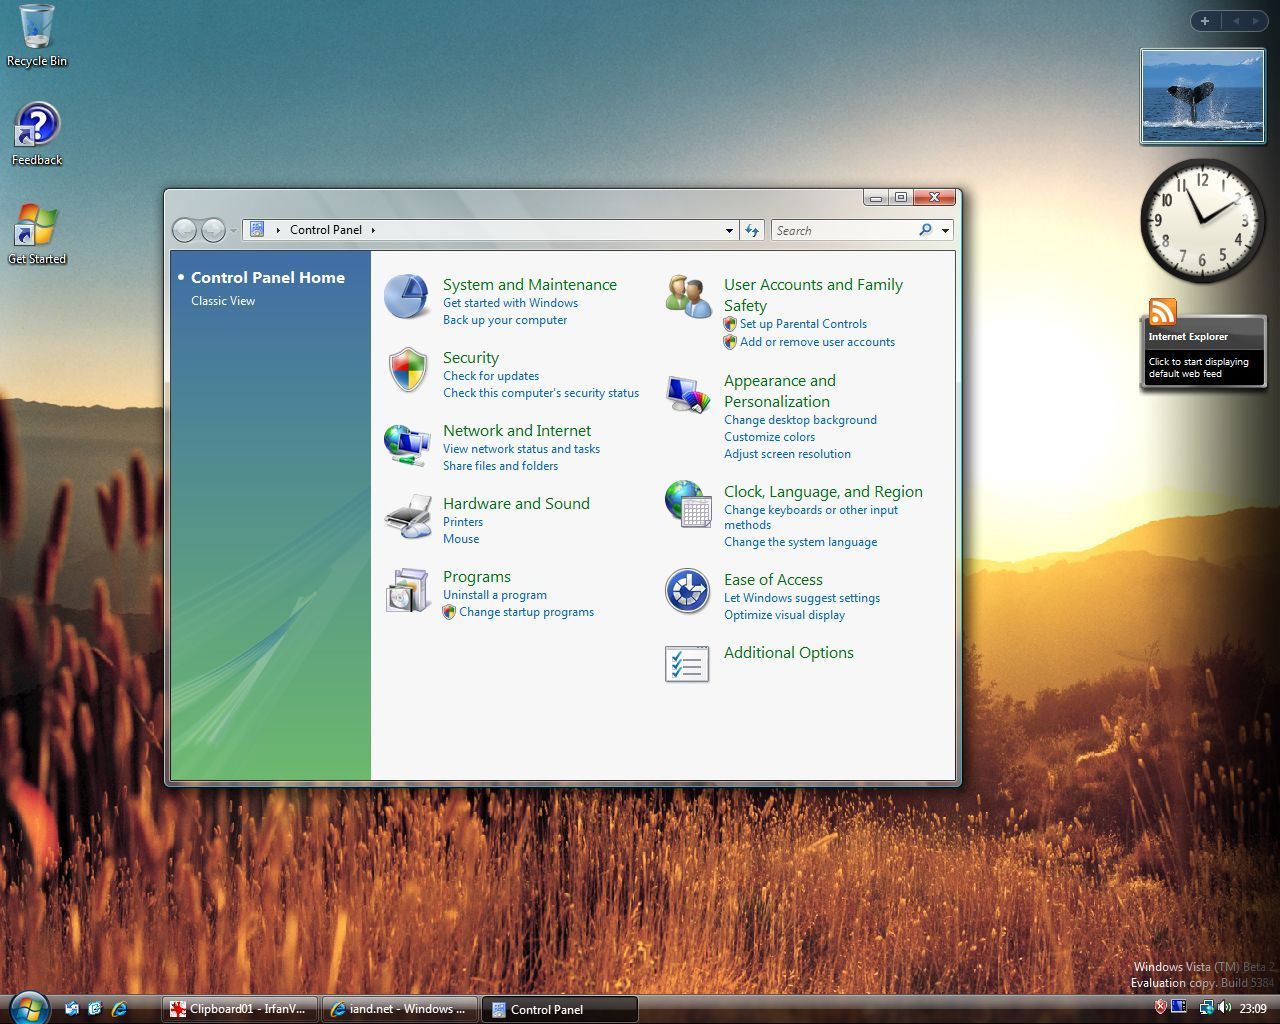This screenshot has width=1280, height=1024.
Task: Open the Windows Start orb
Action: (x=28, y=1006)
